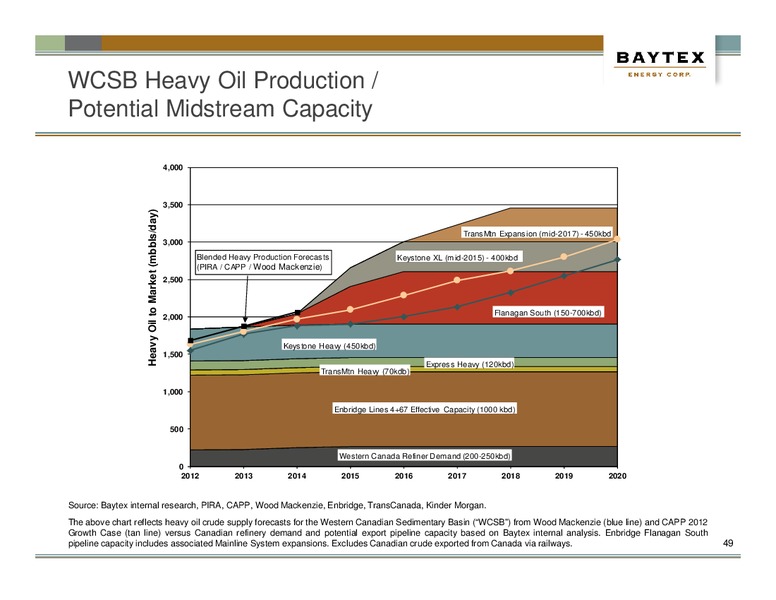Click the 2014 x-axis label
Image resolution: width=776 pixels, height=600 pixels.
(x=297, y=476)
